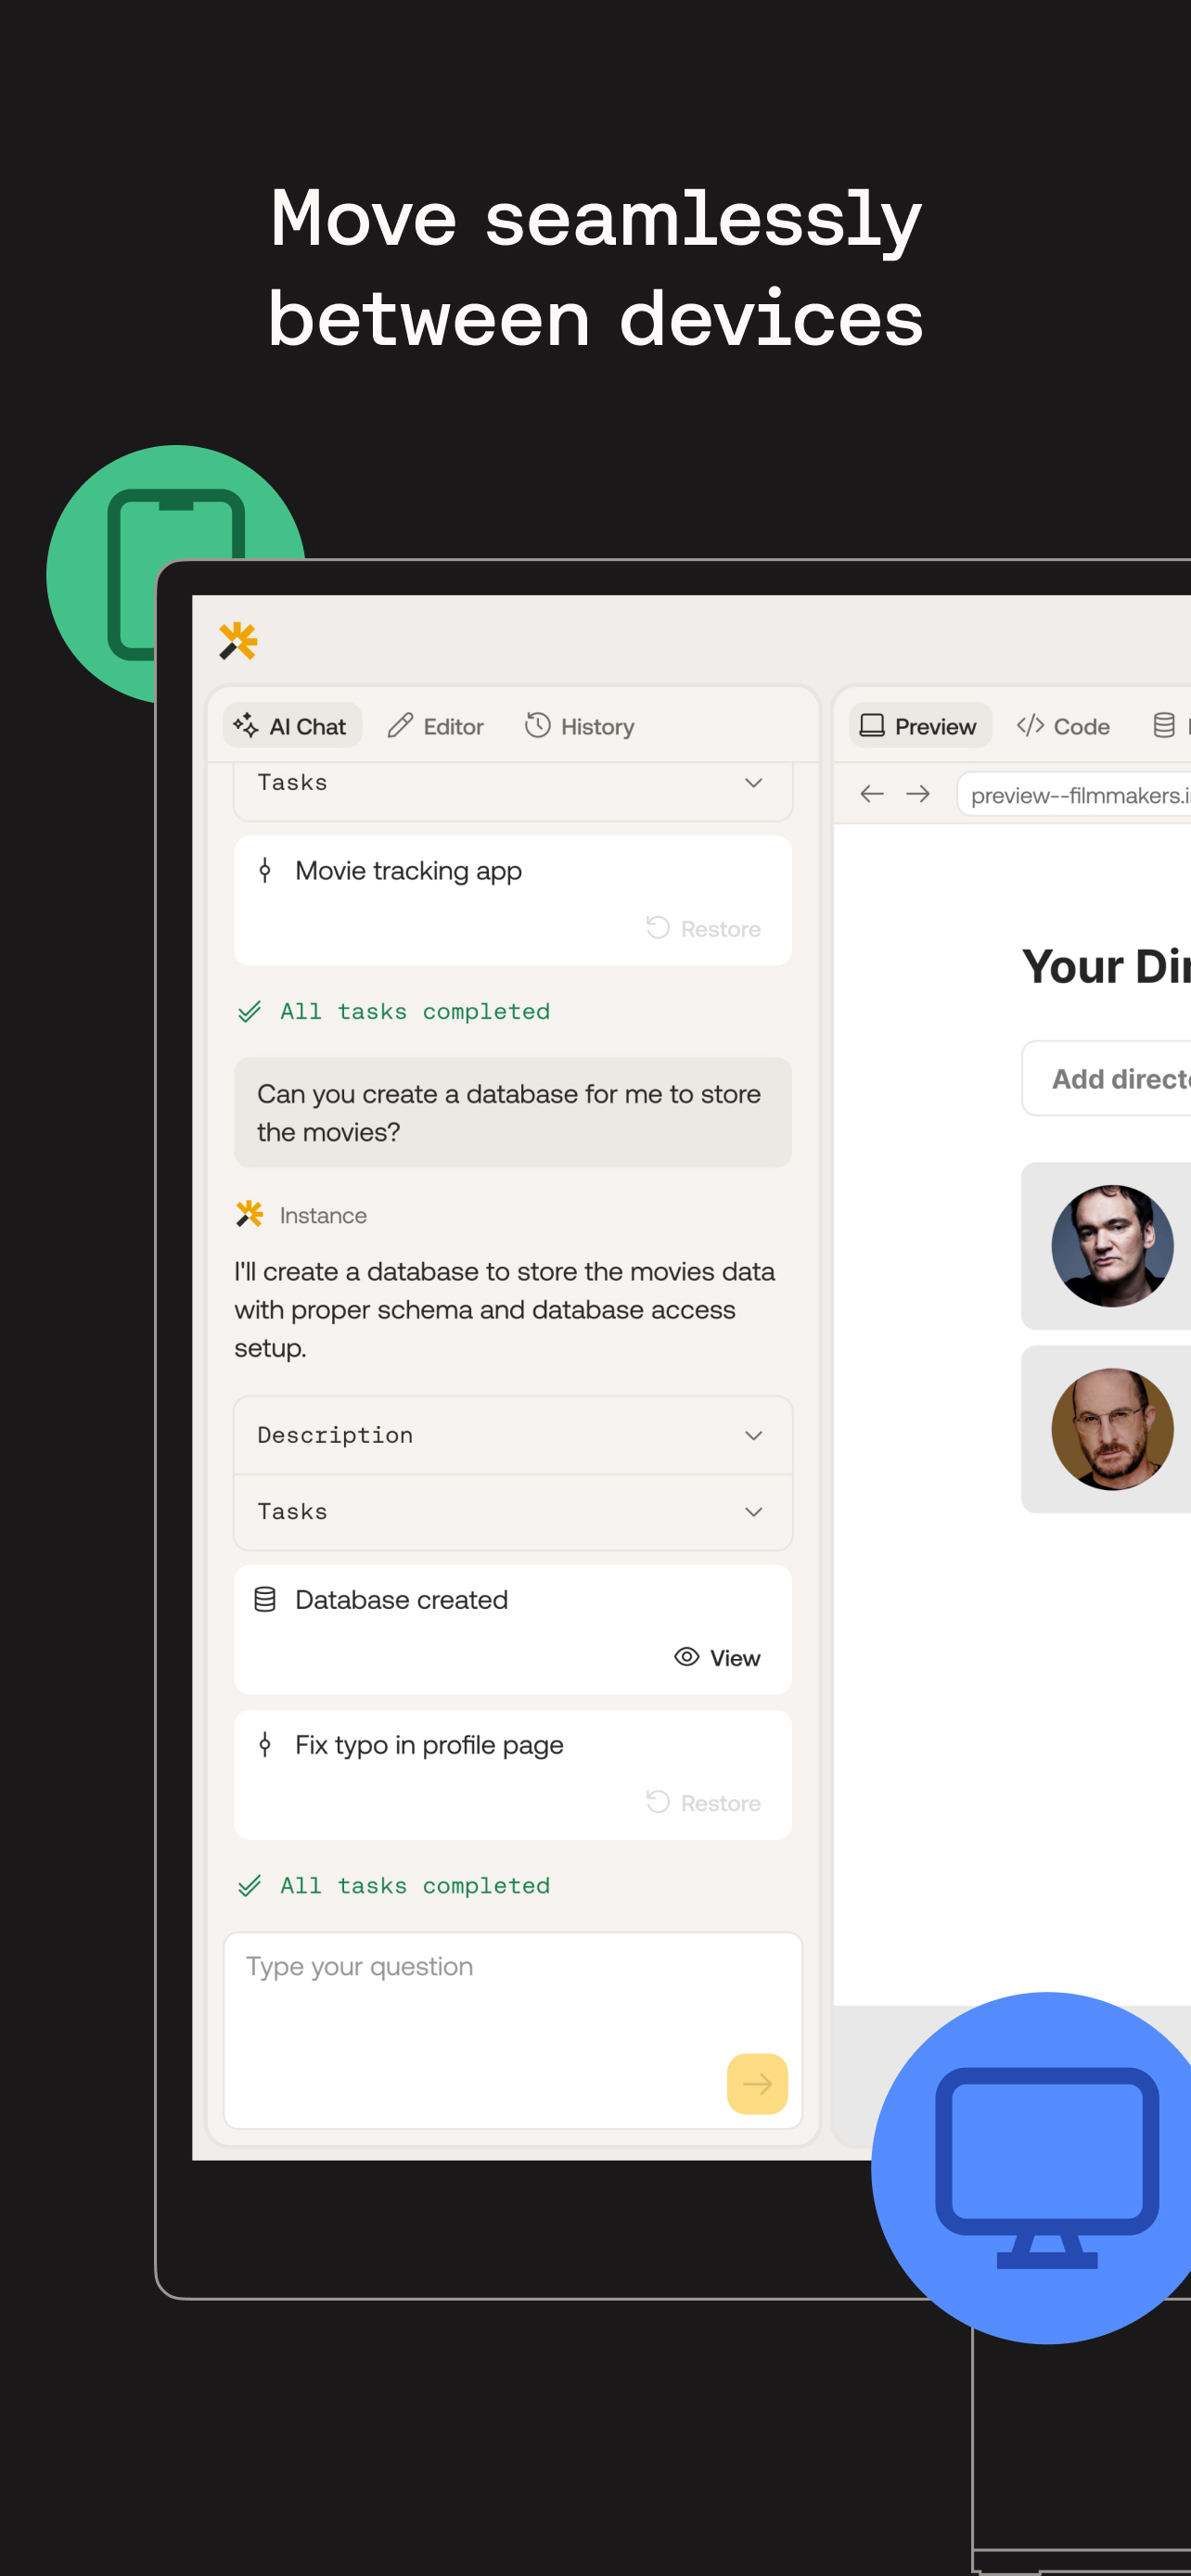Screen dimensions: 1191x2576
Task: Switch to the Editor tab
Action: [x=436, y=726]
